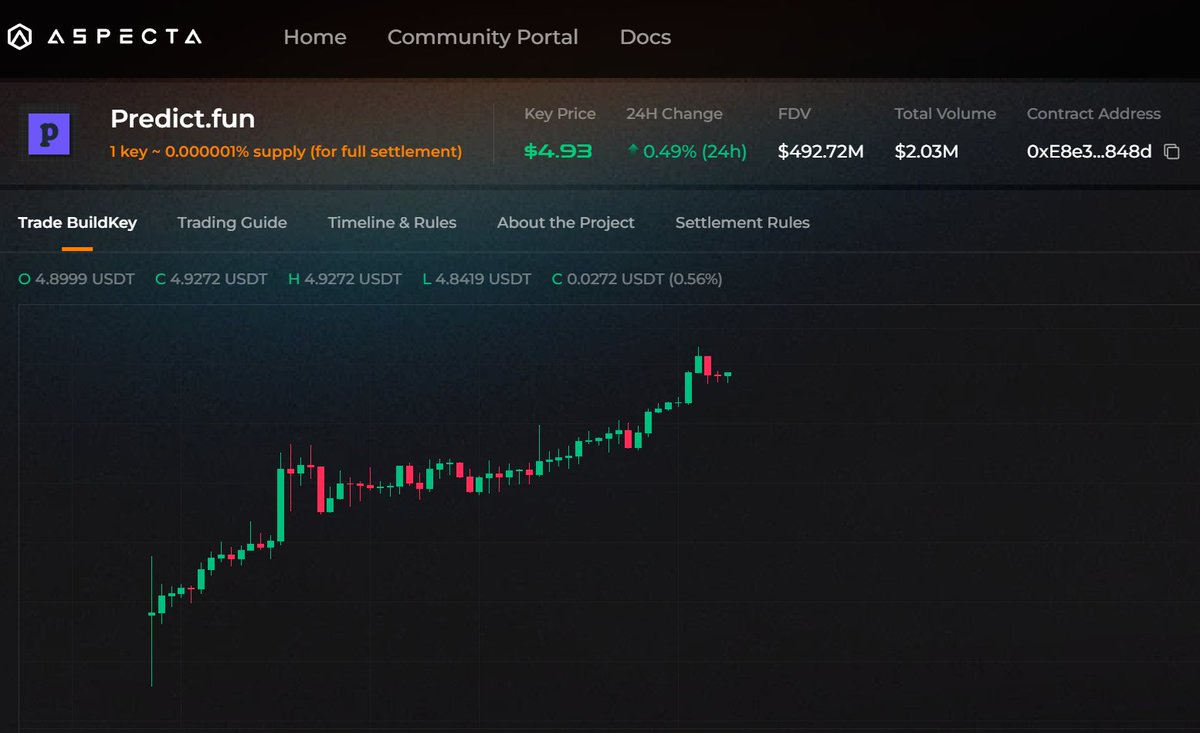1200x733 pixels.
Task: Open the Docs link
Action: point(645,37)
